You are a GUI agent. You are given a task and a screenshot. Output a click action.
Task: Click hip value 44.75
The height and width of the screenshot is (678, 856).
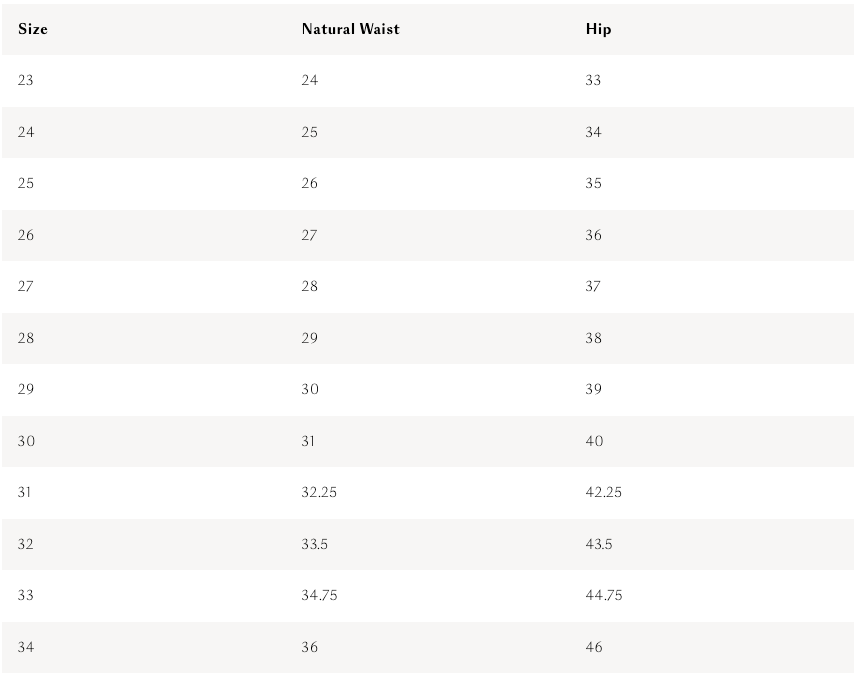tap(604, 596)
